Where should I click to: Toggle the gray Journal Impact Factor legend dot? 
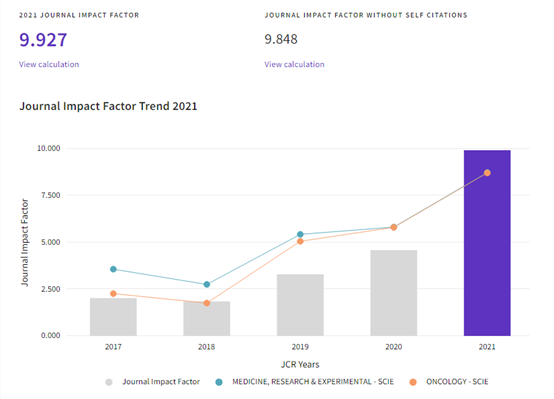click(109, 382)
